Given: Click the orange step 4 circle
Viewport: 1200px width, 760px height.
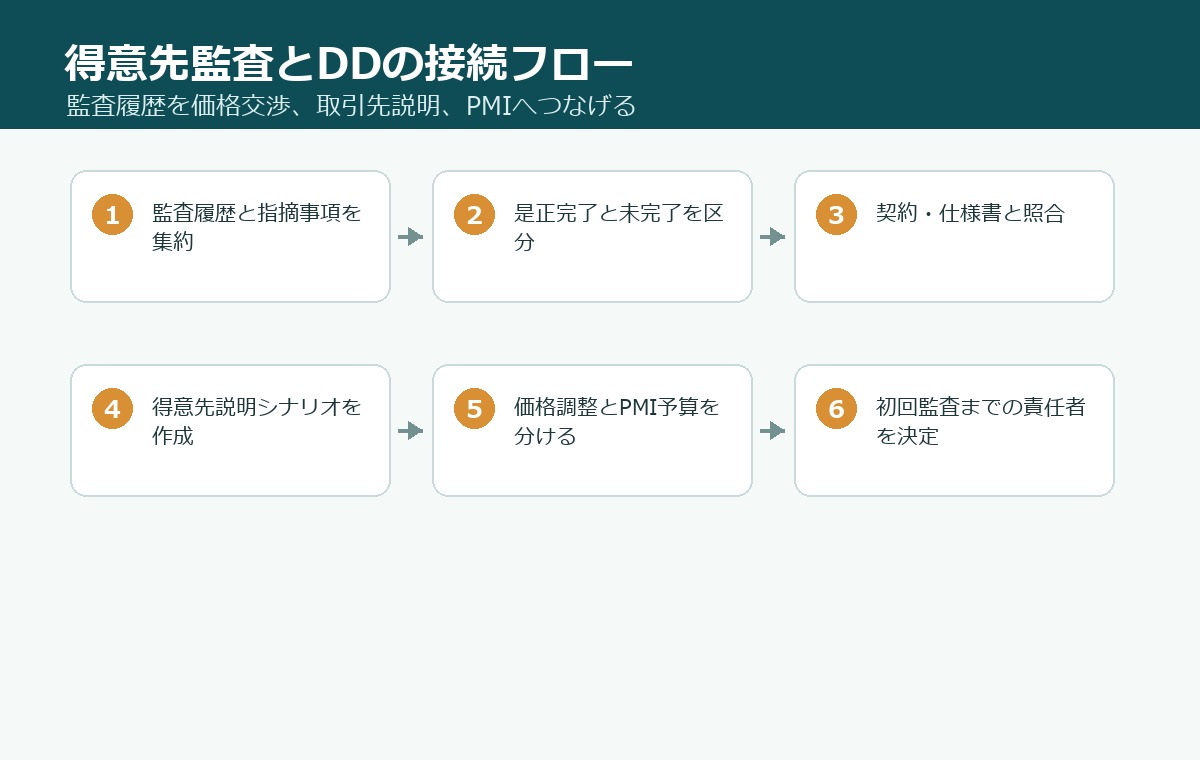Looking at the screenshot, I should pyautogui.click(x=112, y=409).
